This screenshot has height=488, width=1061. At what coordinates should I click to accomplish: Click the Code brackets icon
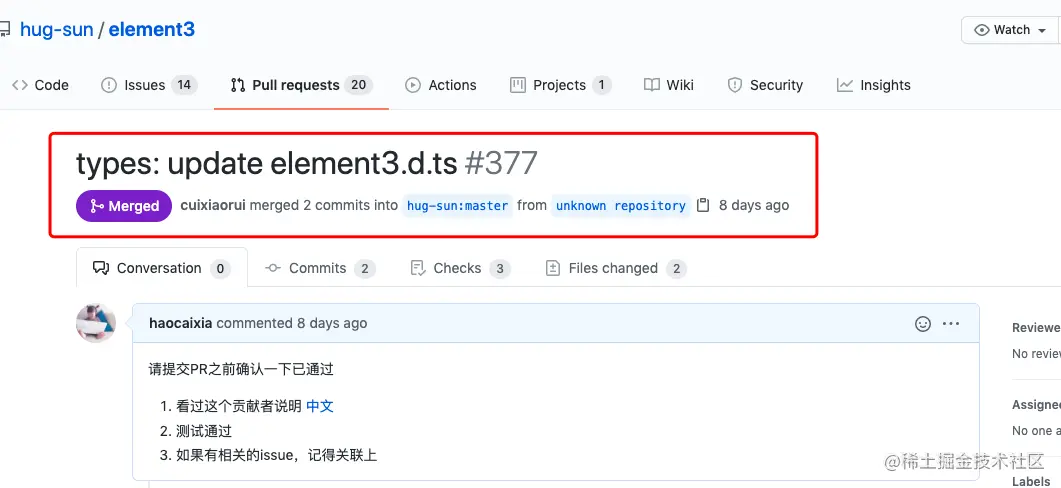[x=20, y=85]
